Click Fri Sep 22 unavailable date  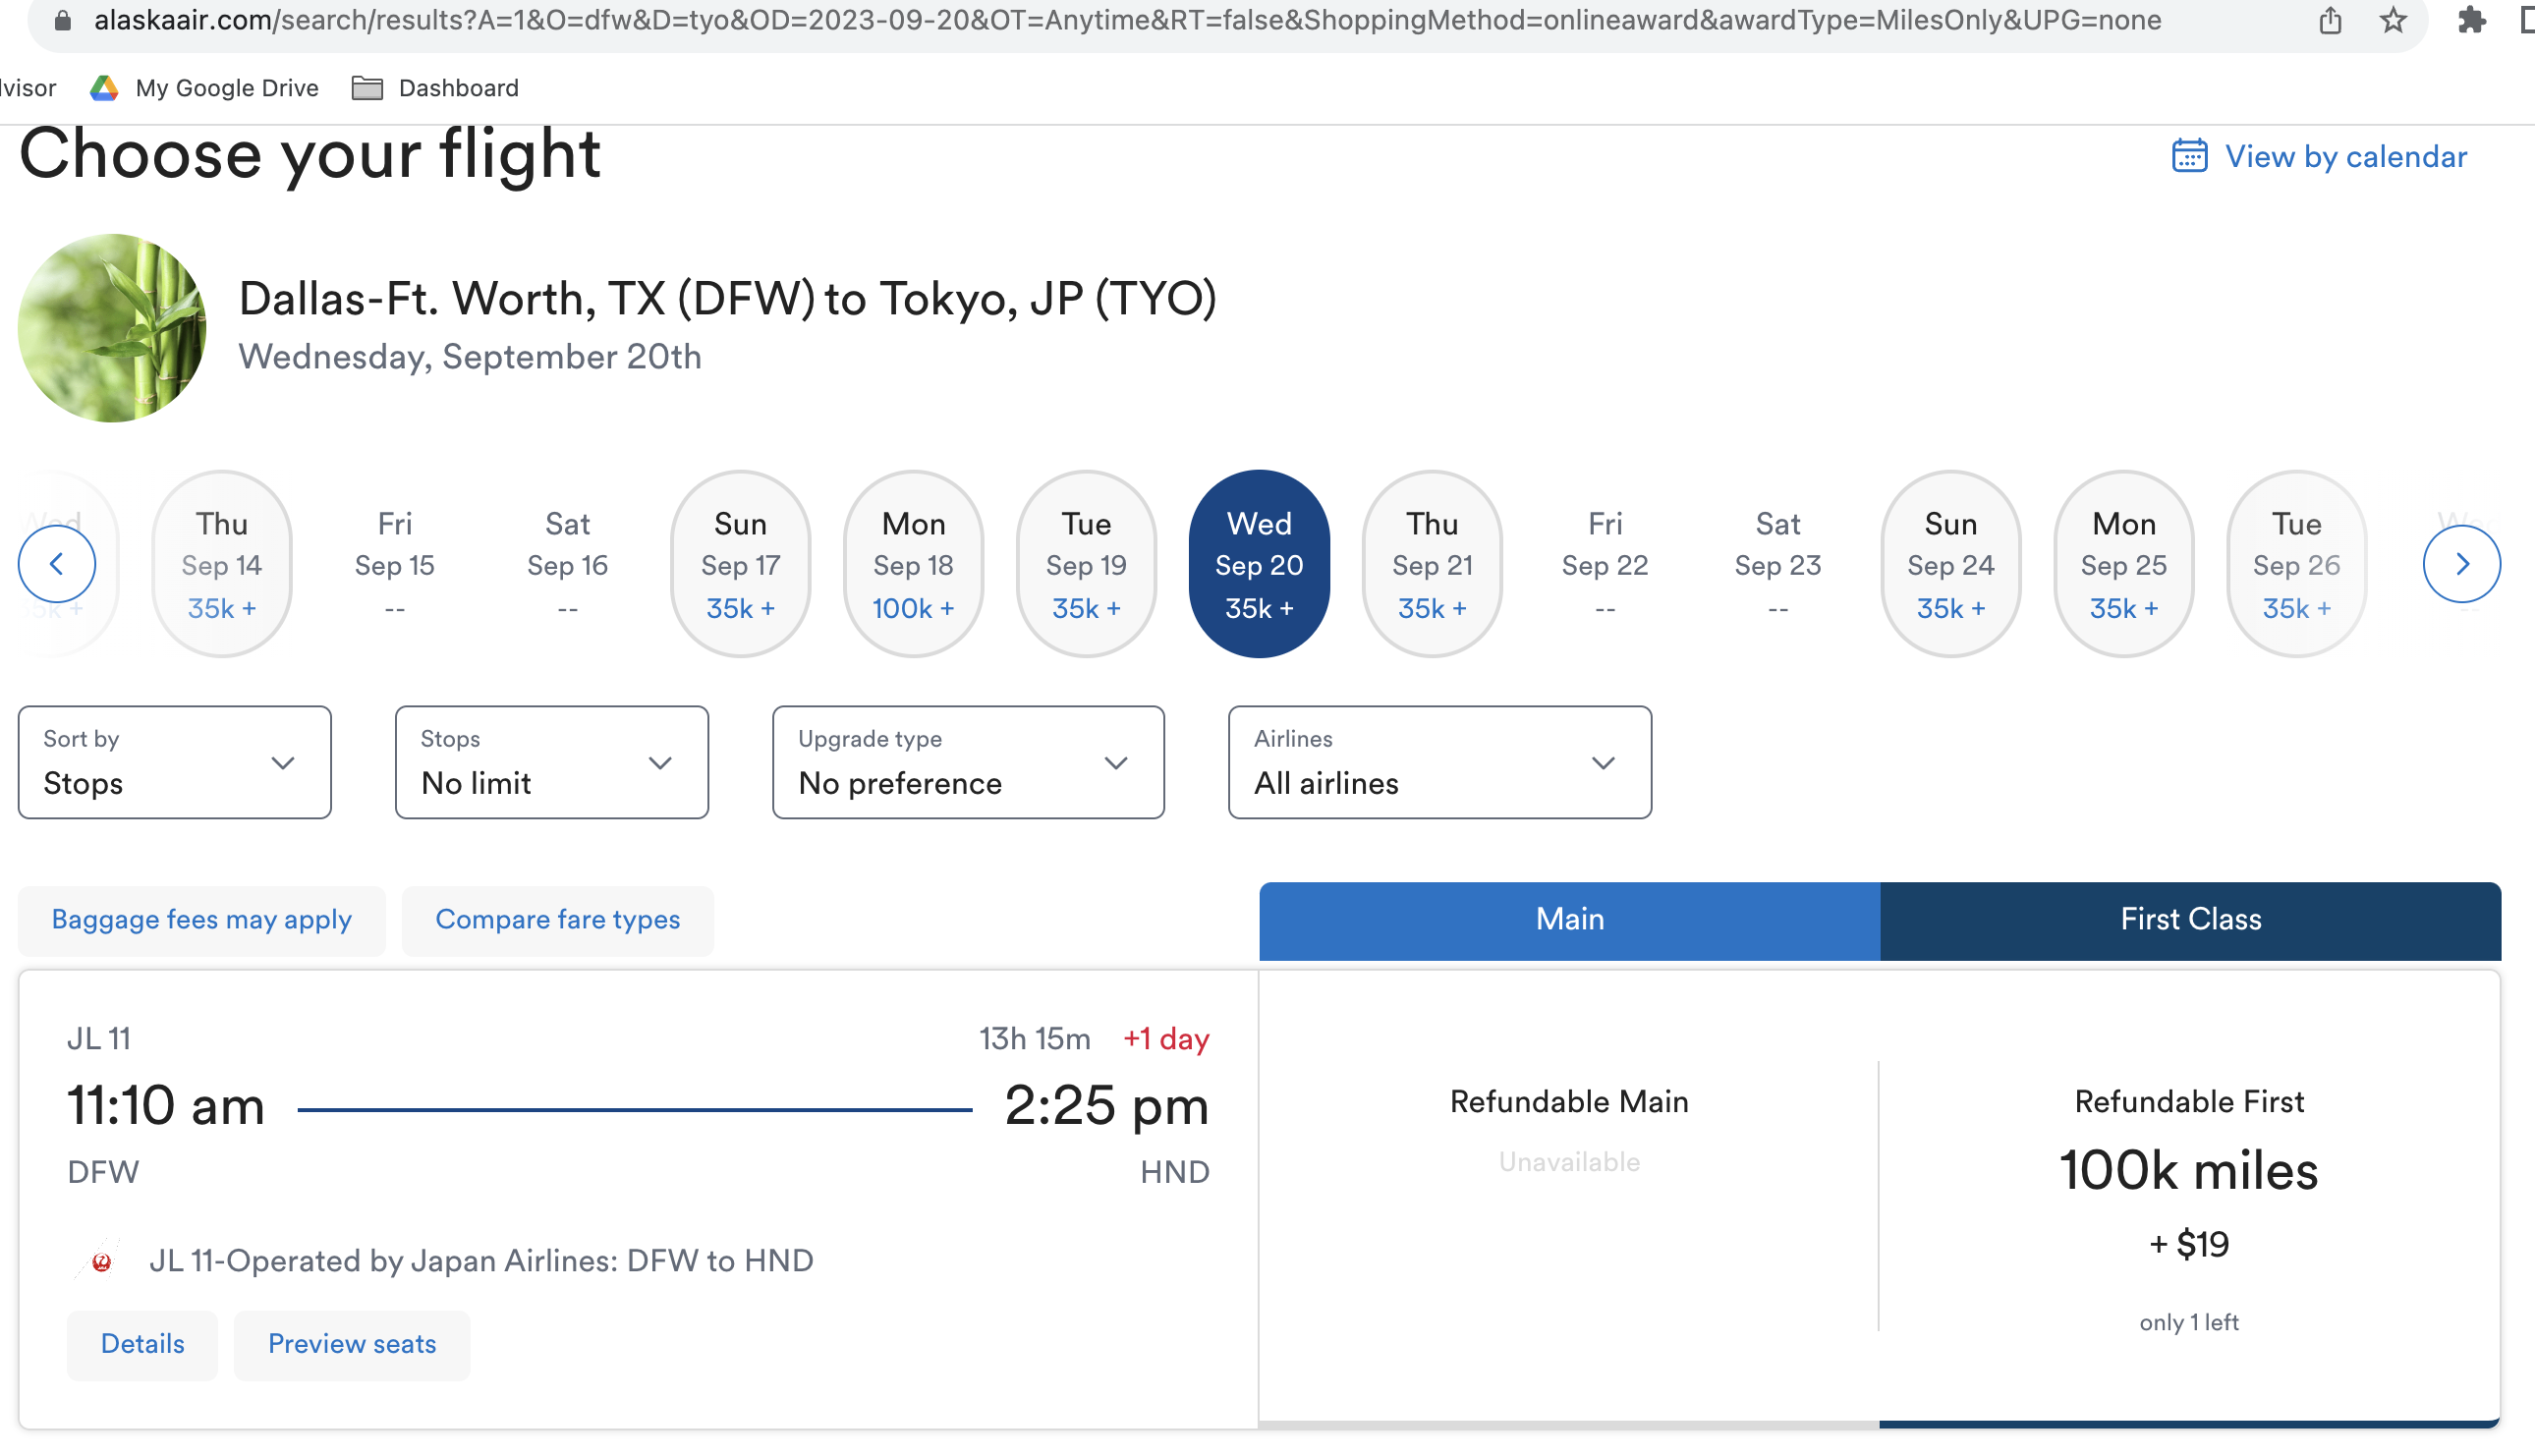click(1605, 564)
